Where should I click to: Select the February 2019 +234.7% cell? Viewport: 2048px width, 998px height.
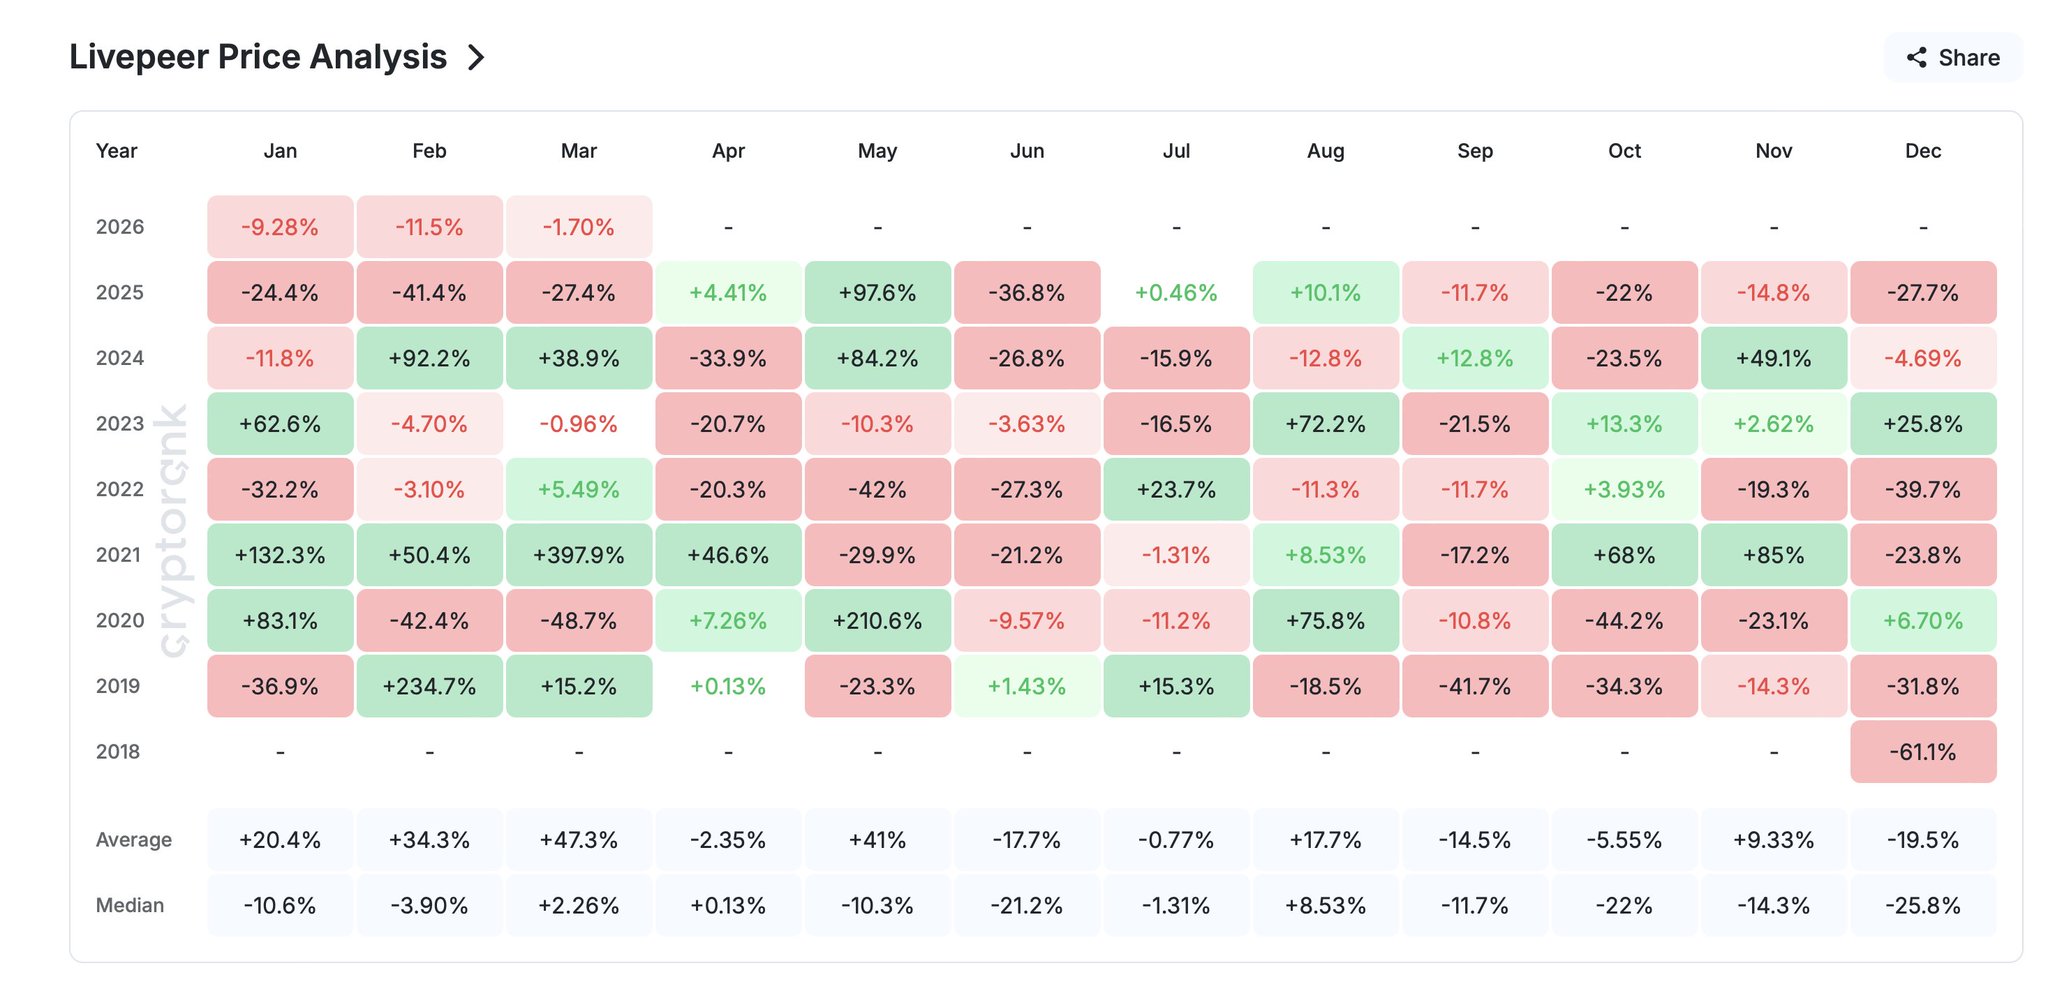point(429,686)
